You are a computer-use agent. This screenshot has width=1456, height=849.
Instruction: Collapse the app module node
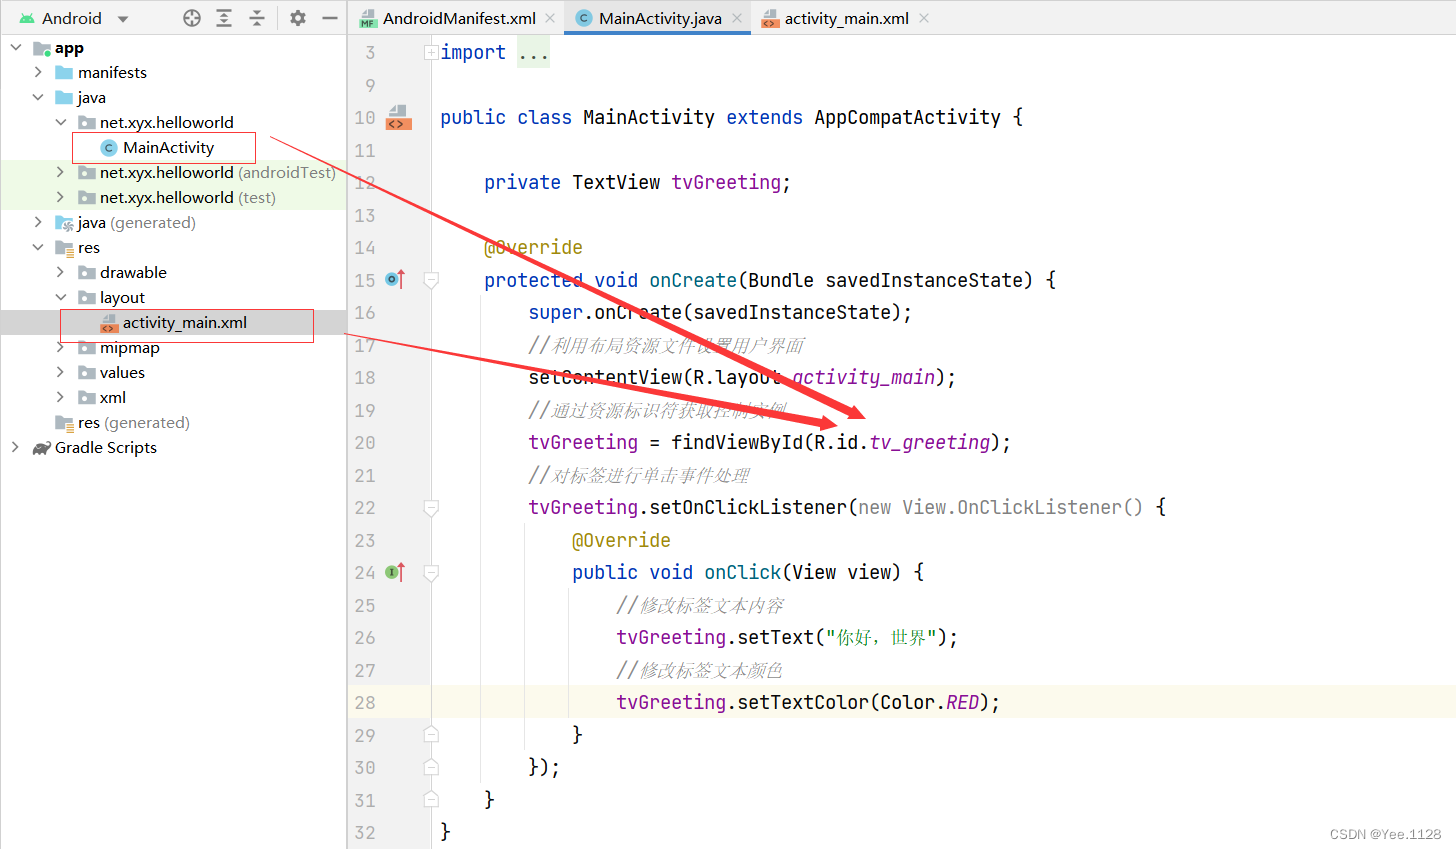point(16,47)
